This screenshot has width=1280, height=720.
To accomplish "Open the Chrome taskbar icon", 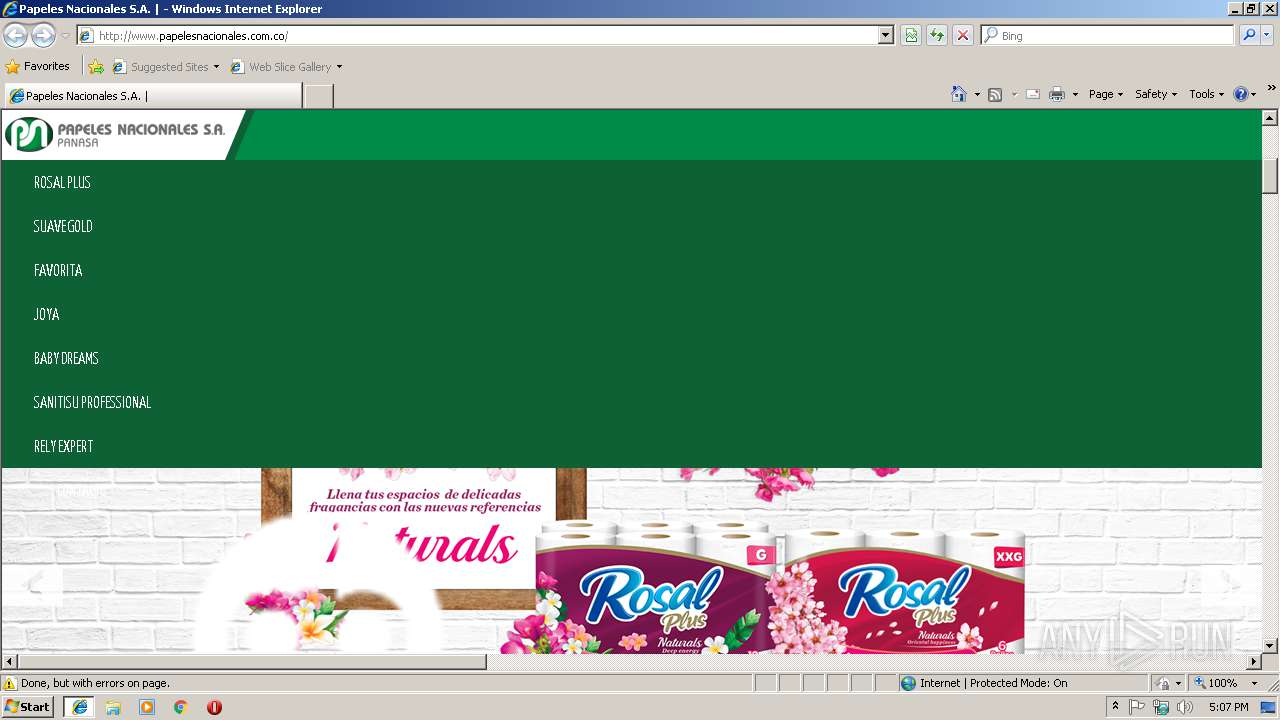I will point(181,707).
